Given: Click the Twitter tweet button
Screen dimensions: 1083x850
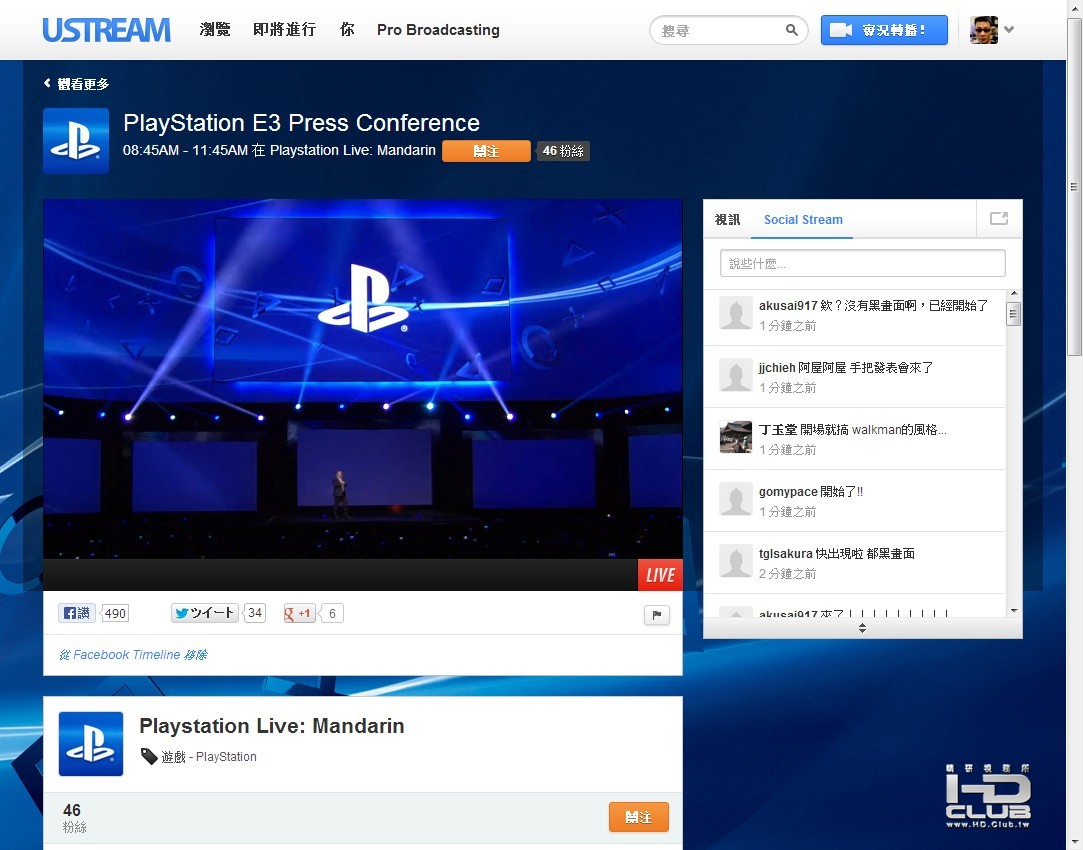Looking at the screenshot, I should click(204, 613).
